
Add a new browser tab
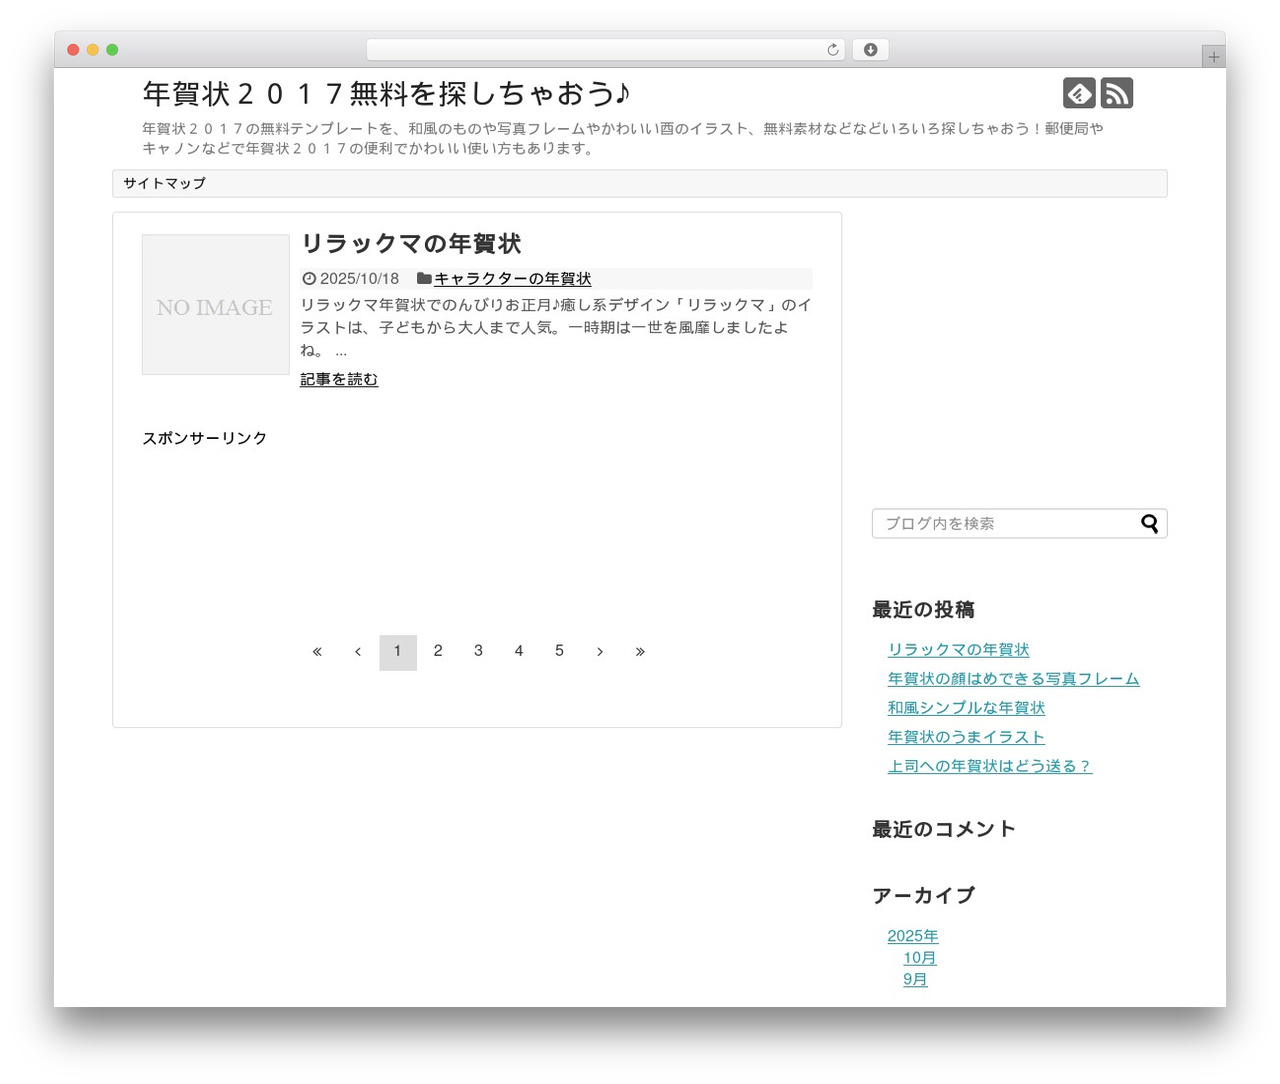point(1214,57)
